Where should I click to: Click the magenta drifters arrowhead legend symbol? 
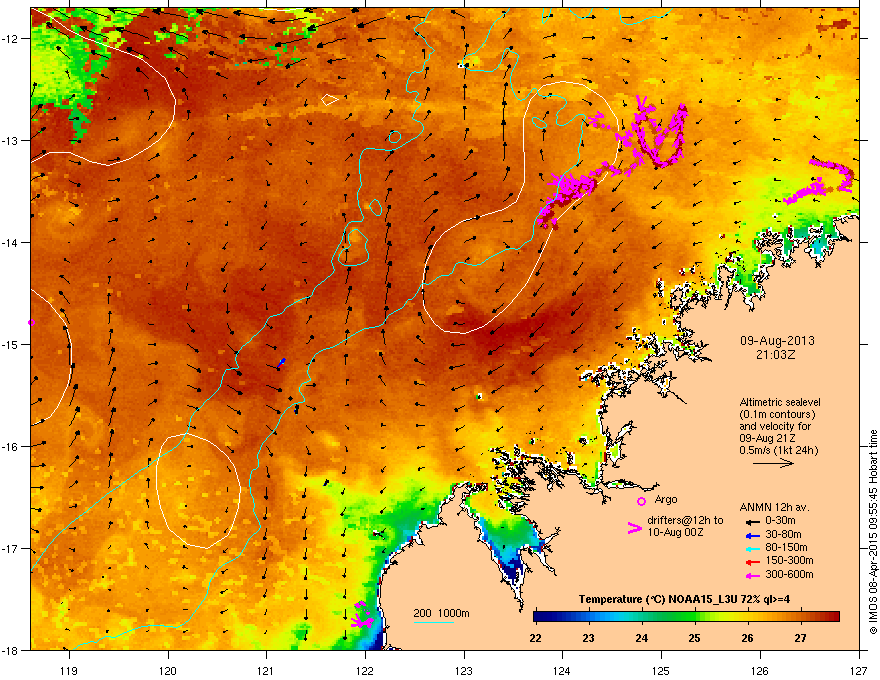[x=635, y=528]
